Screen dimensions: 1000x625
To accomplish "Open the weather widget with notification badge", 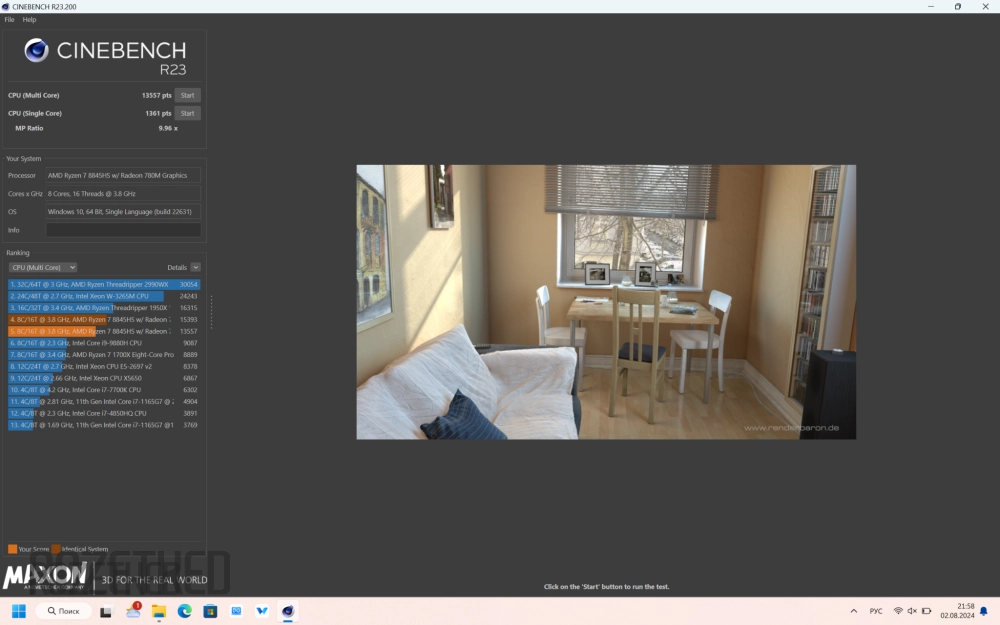I will [133, 611].
